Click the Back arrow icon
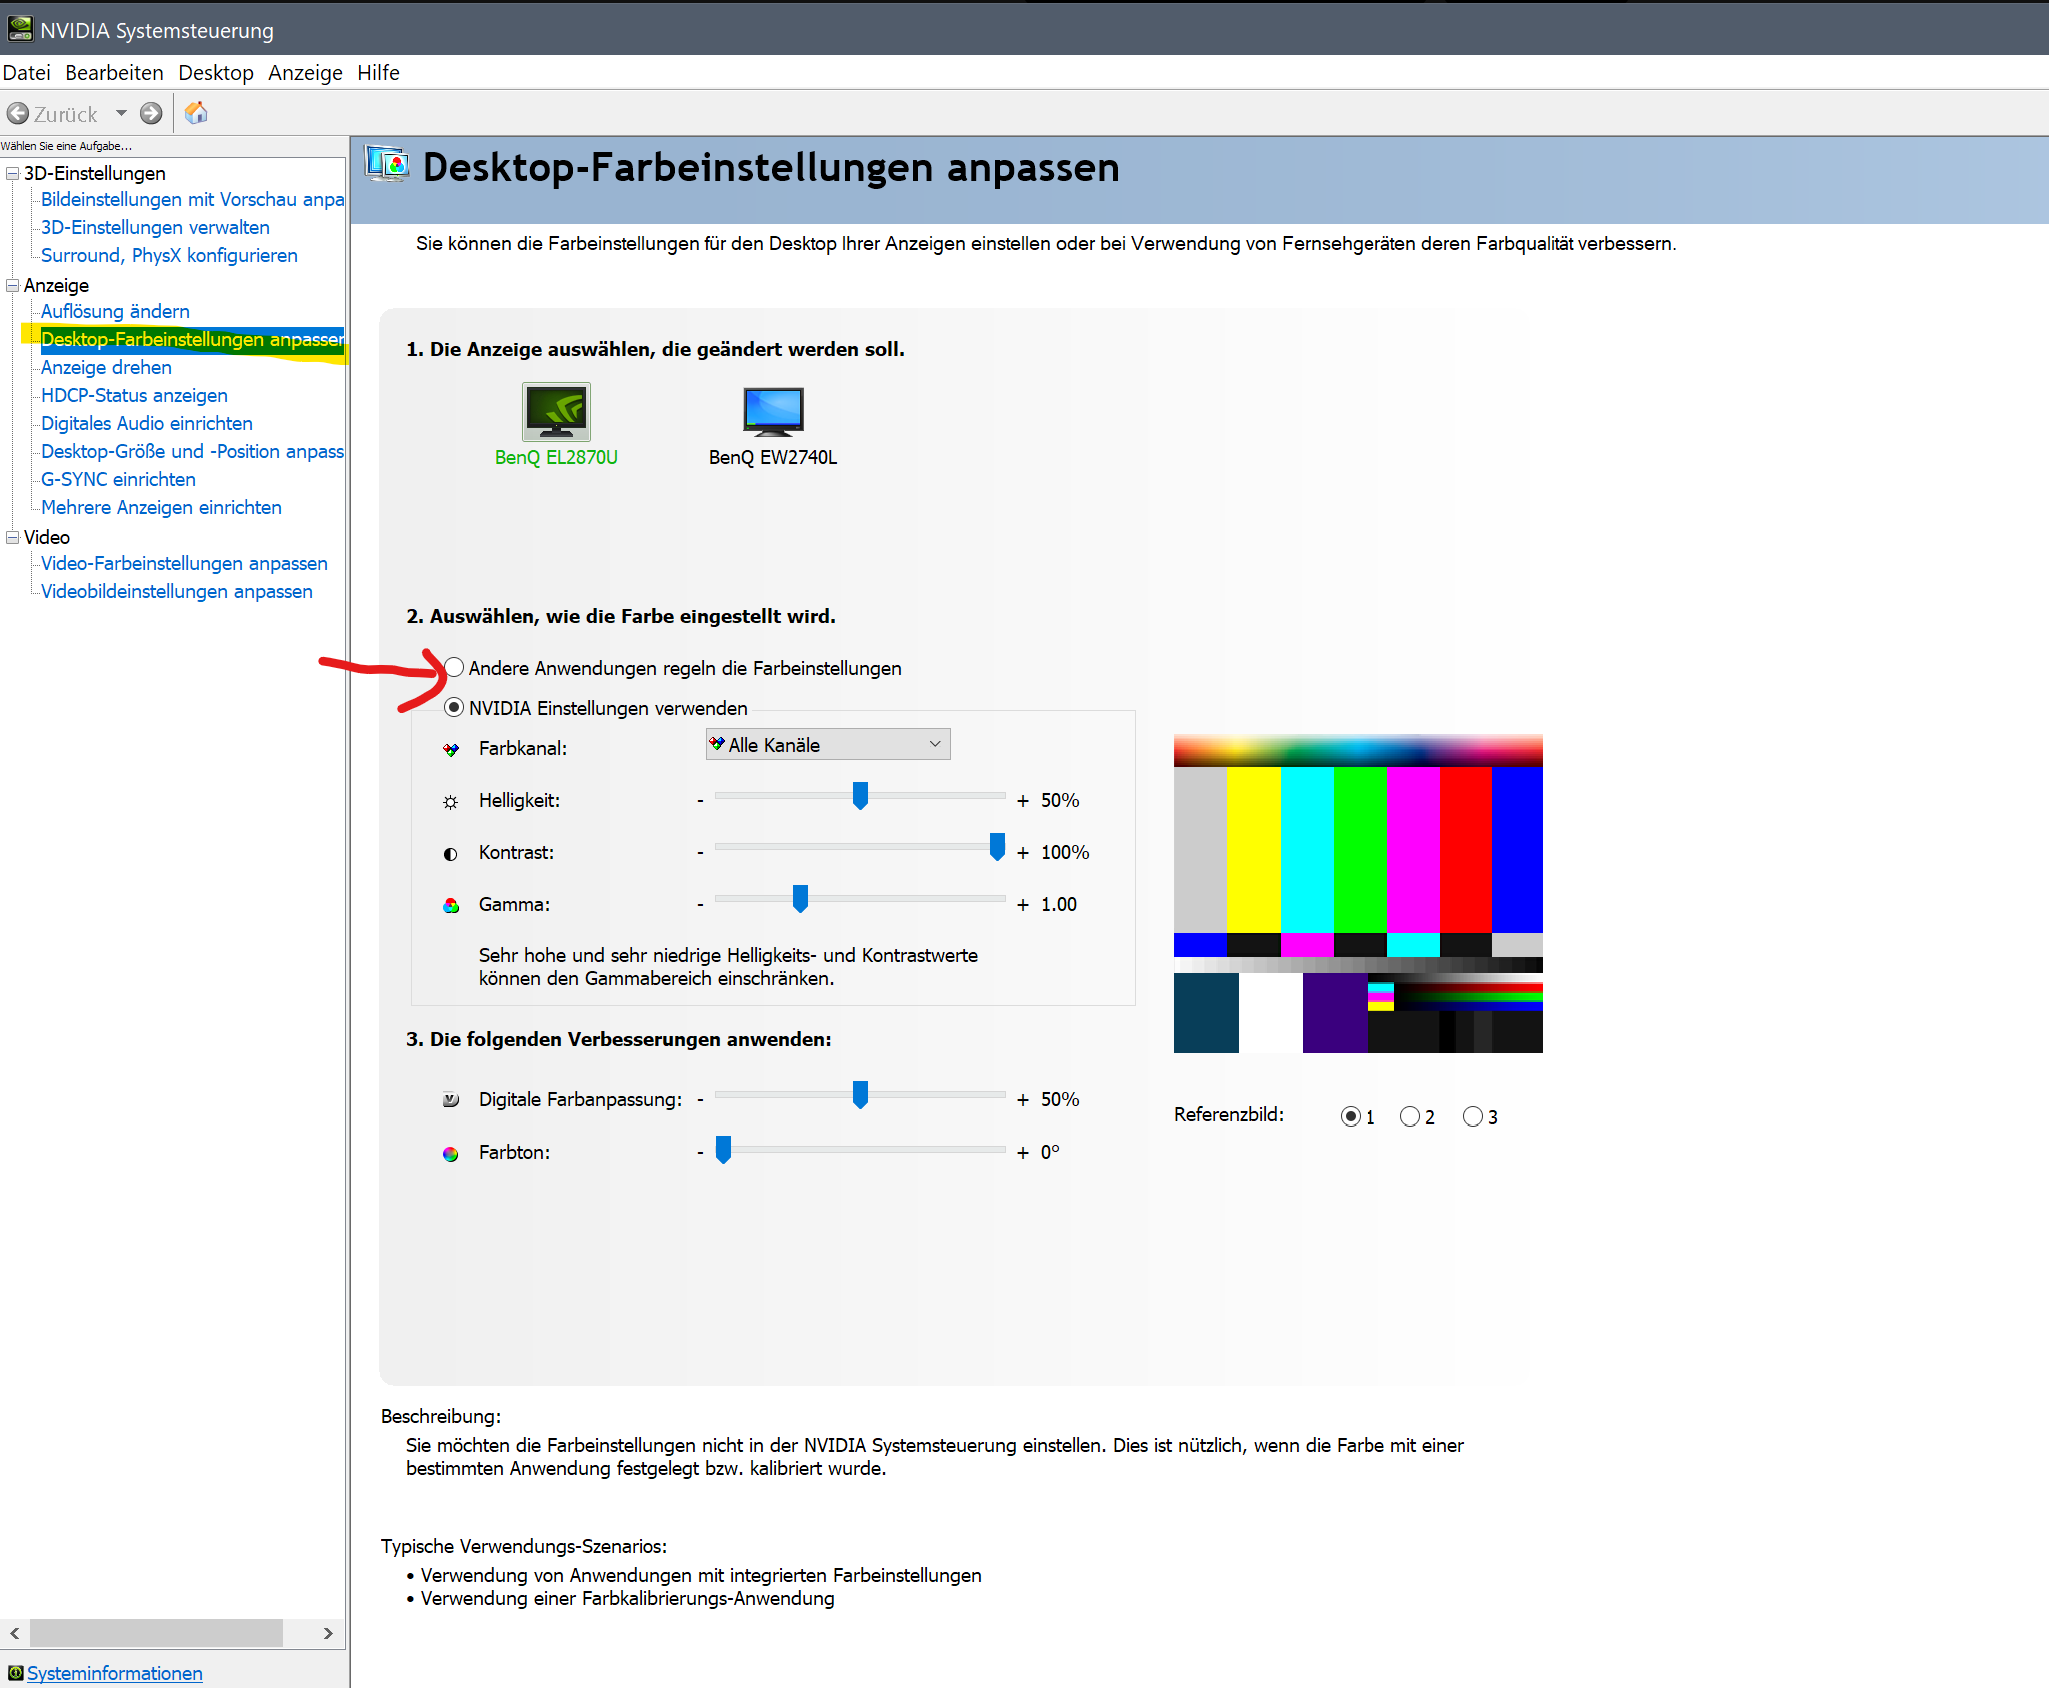This screenshot has width=2049, height=1688. pos(18,113)
